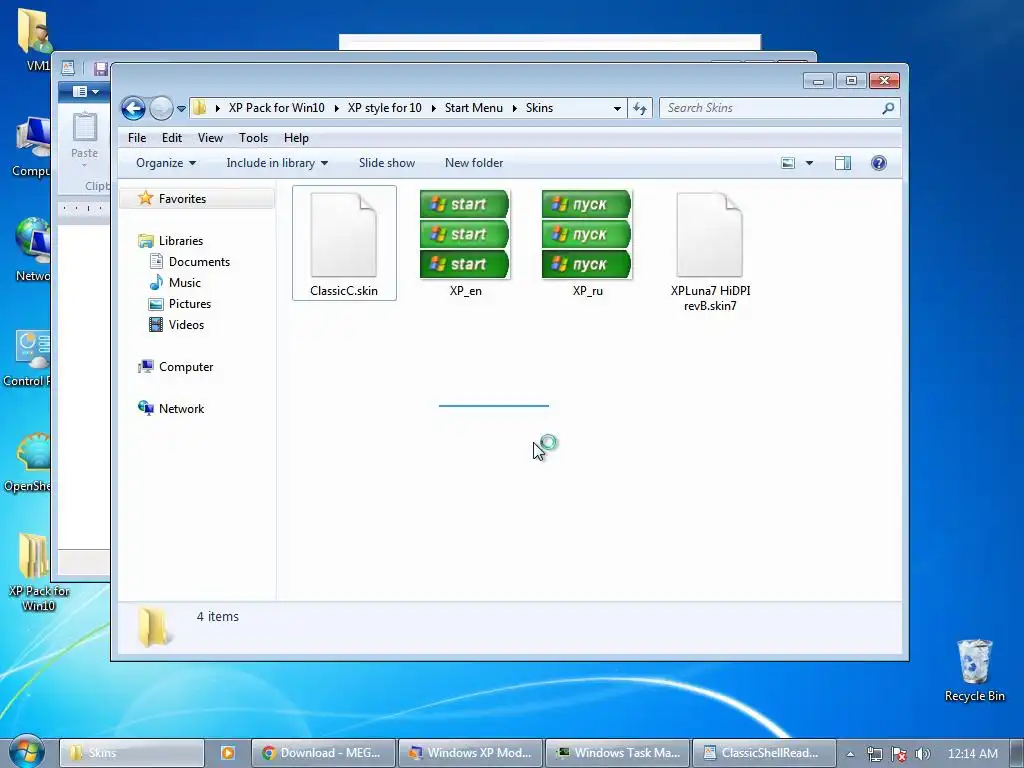Open the Control Panel desktop icon
Viewport: 1024px width, 768px height.
pyautogui.click(x=27, y=359)
